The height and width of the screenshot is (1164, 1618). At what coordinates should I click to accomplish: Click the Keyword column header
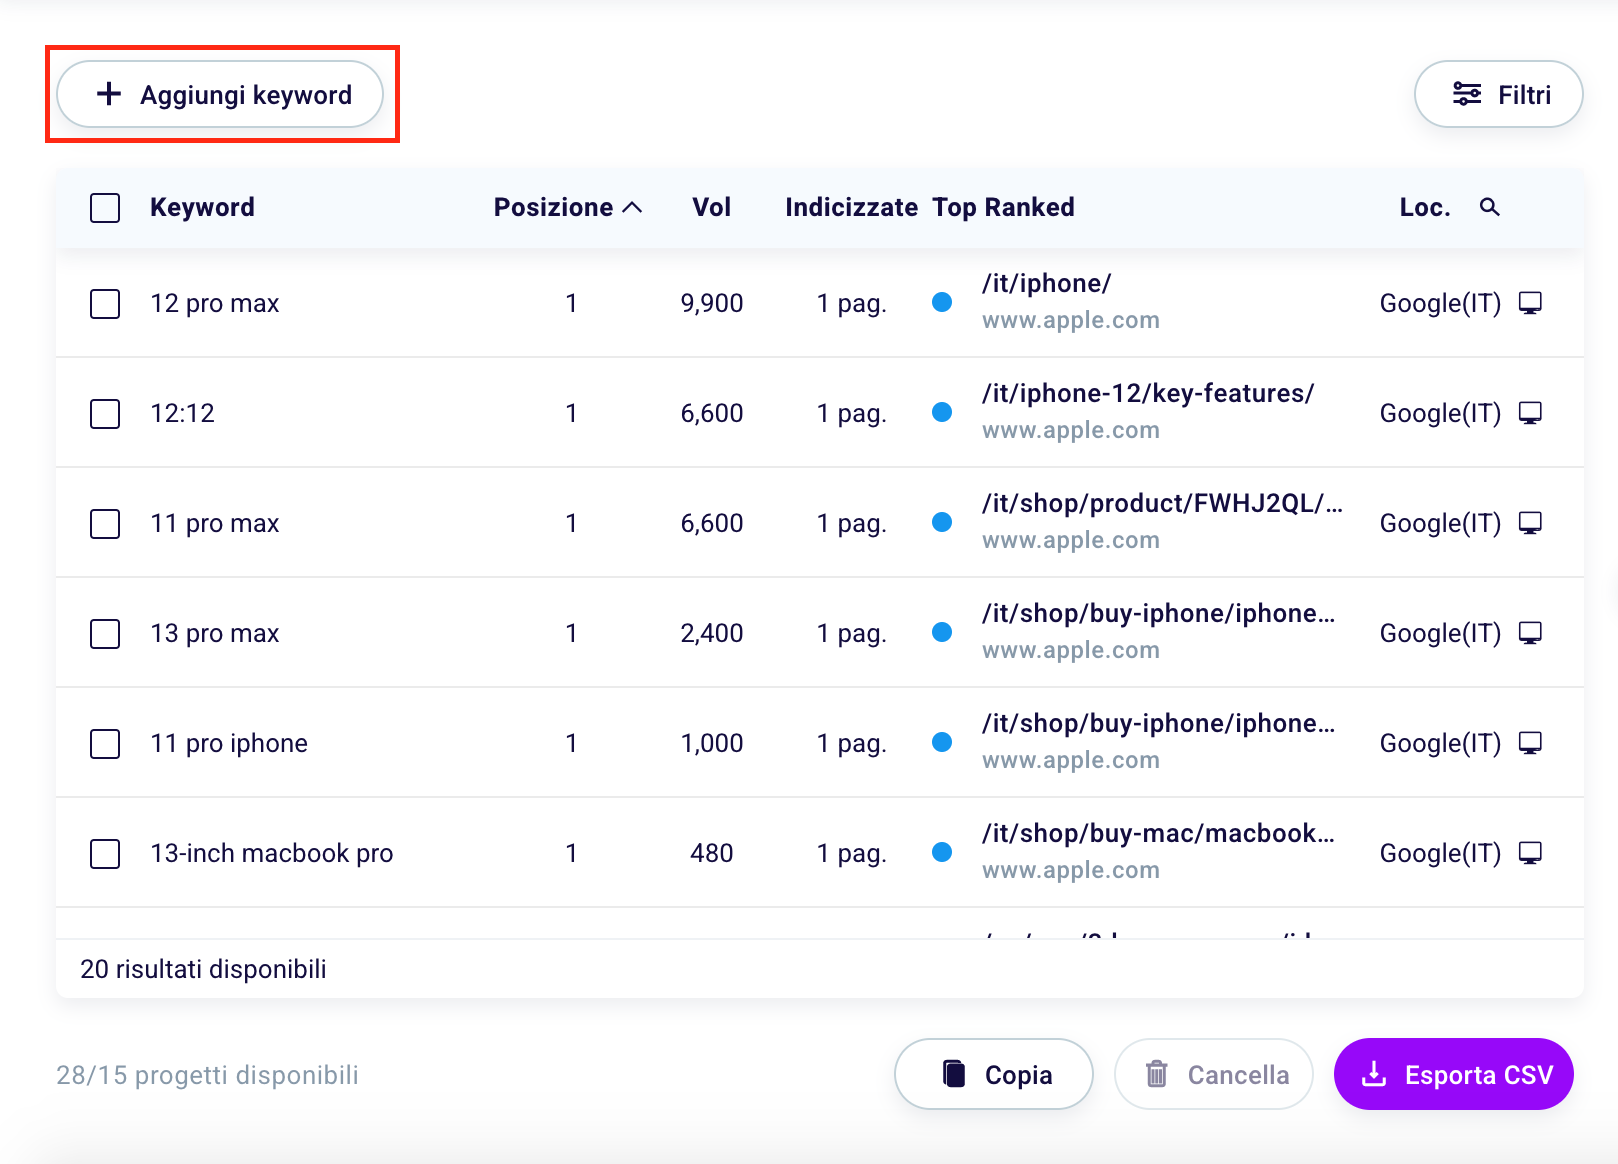[x=202, y=207]
